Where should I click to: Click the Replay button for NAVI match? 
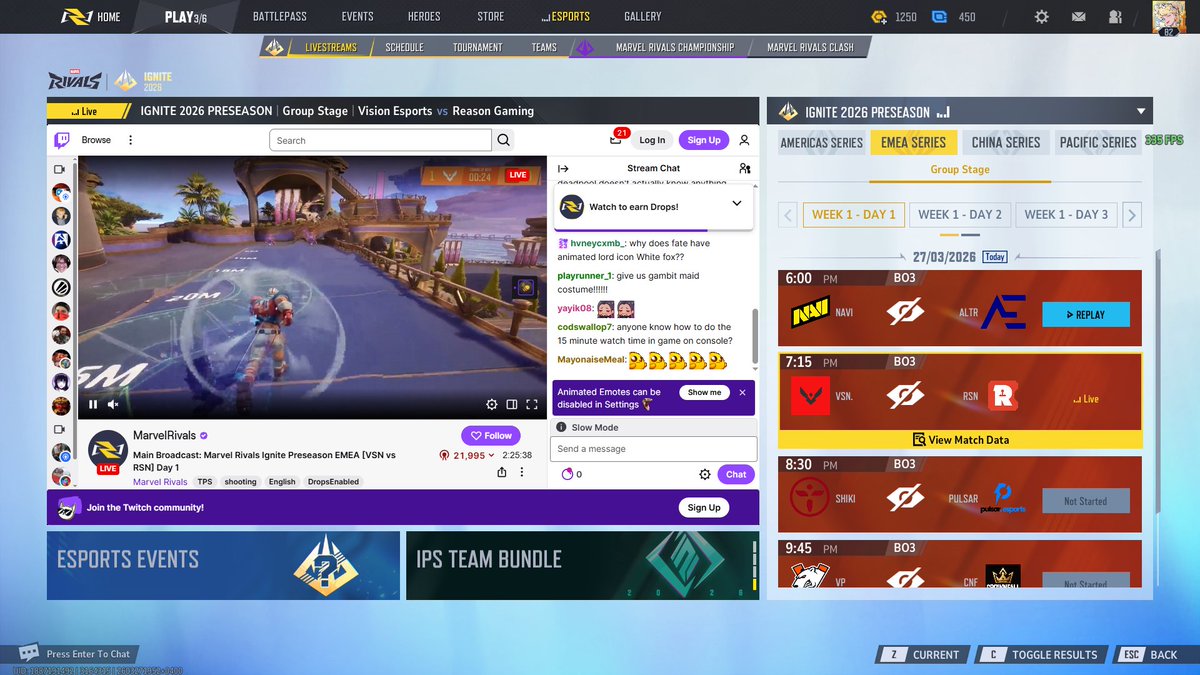click(x=1086, y=314)
